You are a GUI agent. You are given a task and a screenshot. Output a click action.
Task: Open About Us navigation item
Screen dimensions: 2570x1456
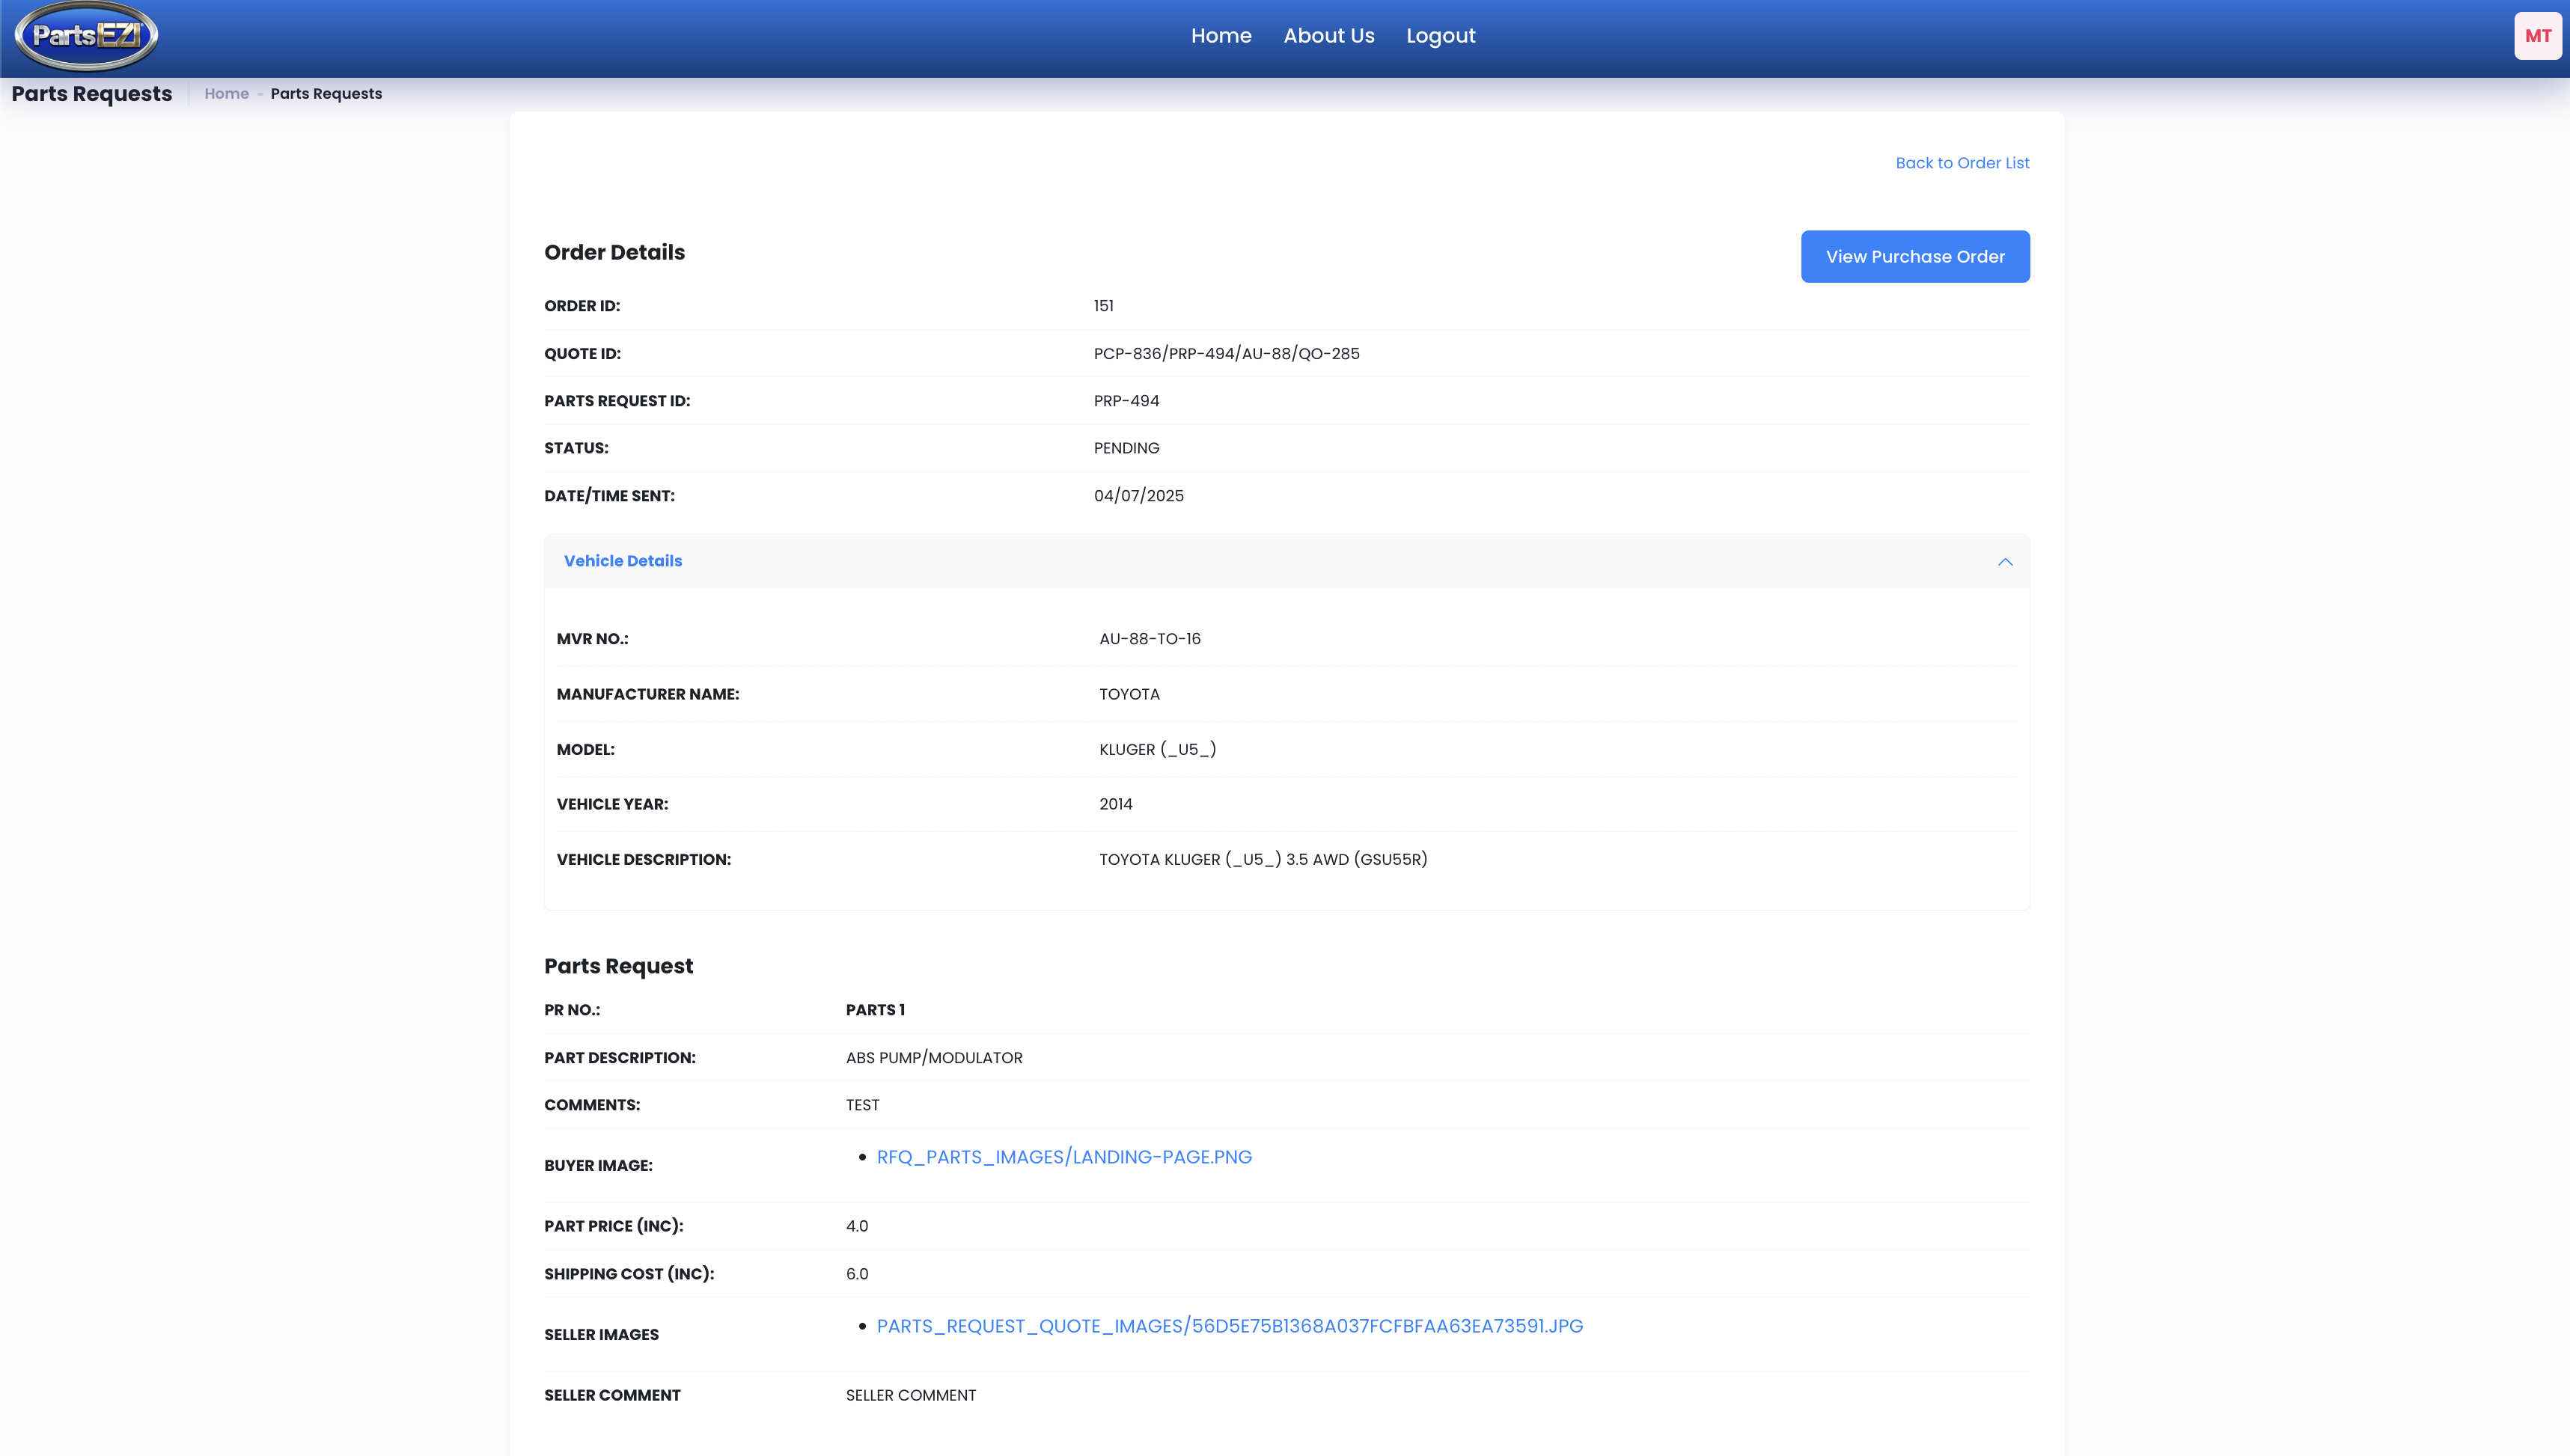click(1328, 36)
